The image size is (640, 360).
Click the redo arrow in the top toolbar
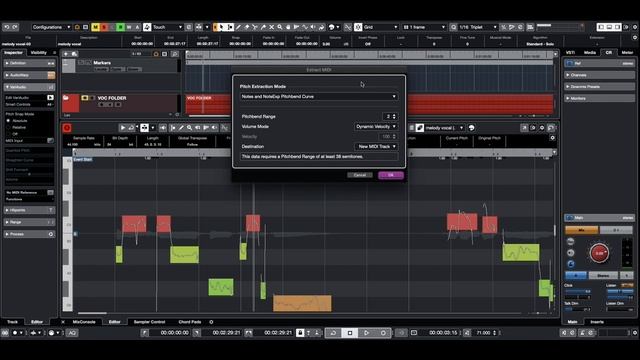(x=15, y=27)
